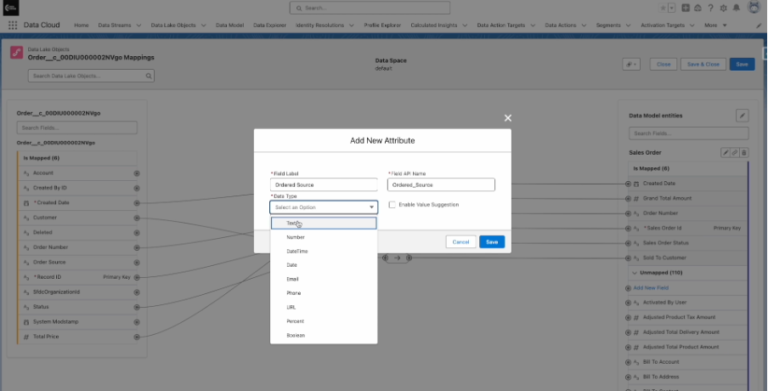Open the App Launcher grid icon
Viewport: 768px width, 391px height.
tap(13, 25)
